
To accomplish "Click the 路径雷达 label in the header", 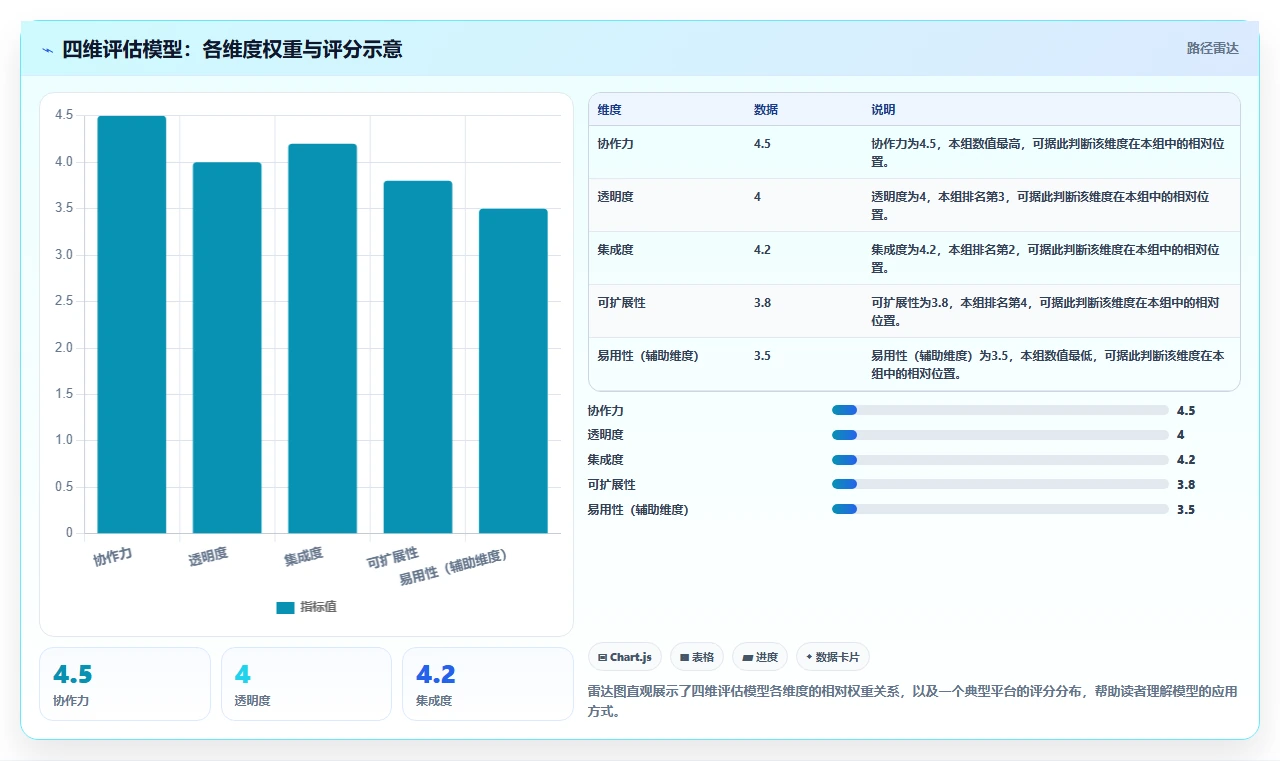I will 1212,48.
